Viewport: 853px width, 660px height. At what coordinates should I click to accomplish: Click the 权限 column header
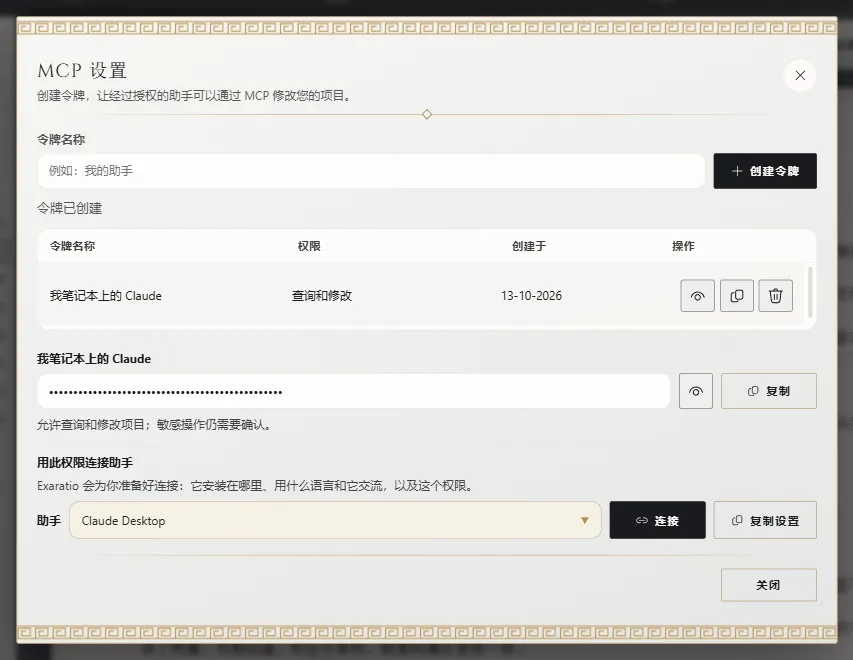click(309, 246)
